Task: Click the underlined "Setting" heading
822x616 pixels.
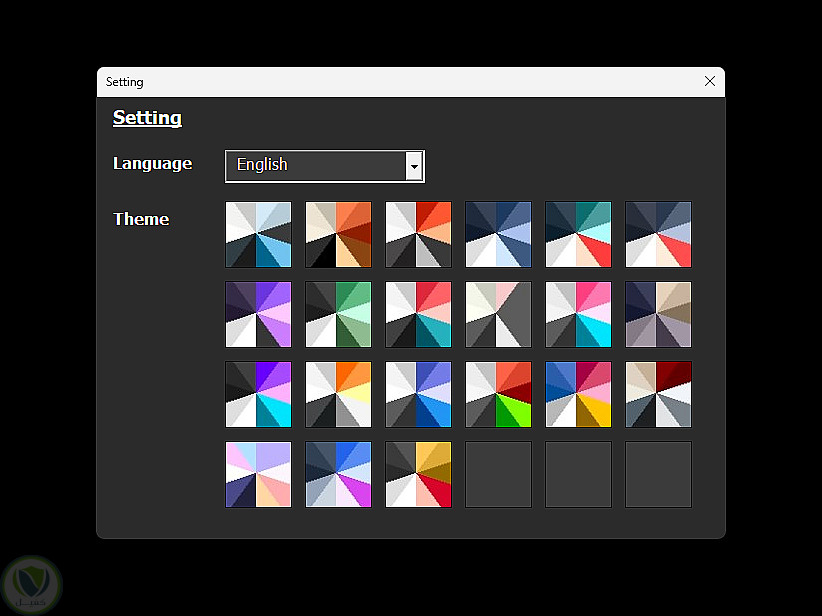Action: (x=147, y=117)
